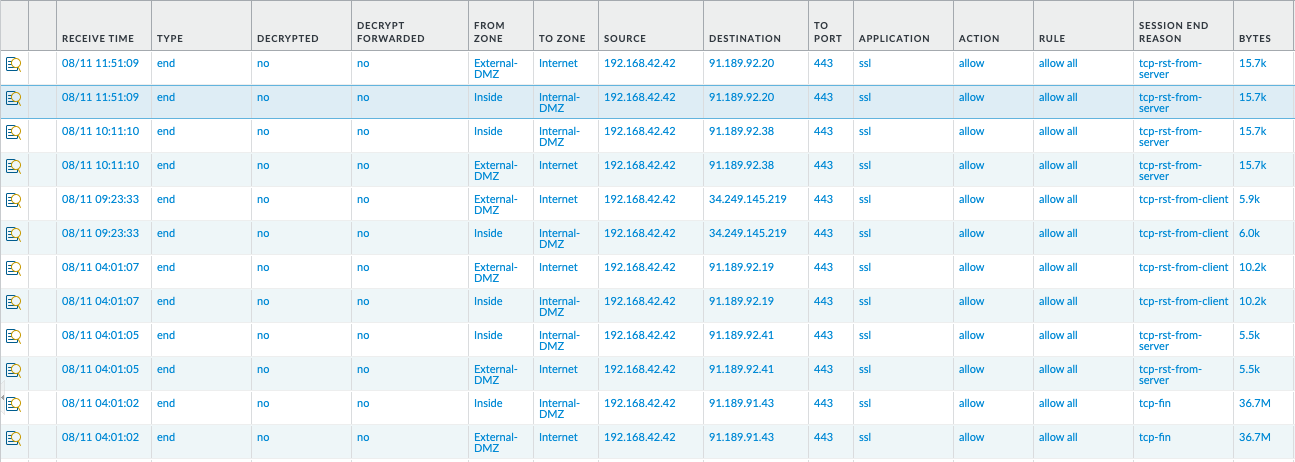Sort by the Receive Time column header
Screen dimensions: 1295x462
pos(98,39)
